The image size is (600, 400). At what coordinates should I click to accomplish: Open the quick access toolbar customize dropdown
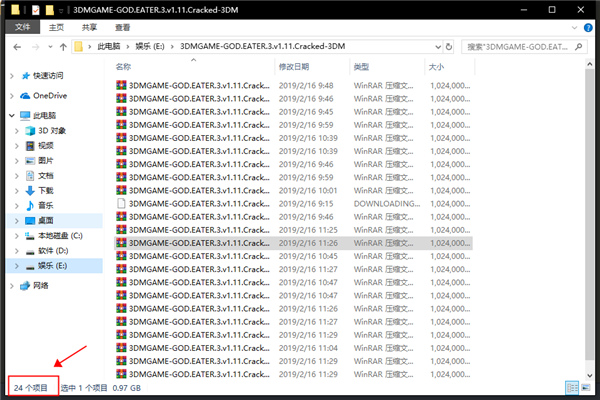pyautogui.click(x=60, y=10)
